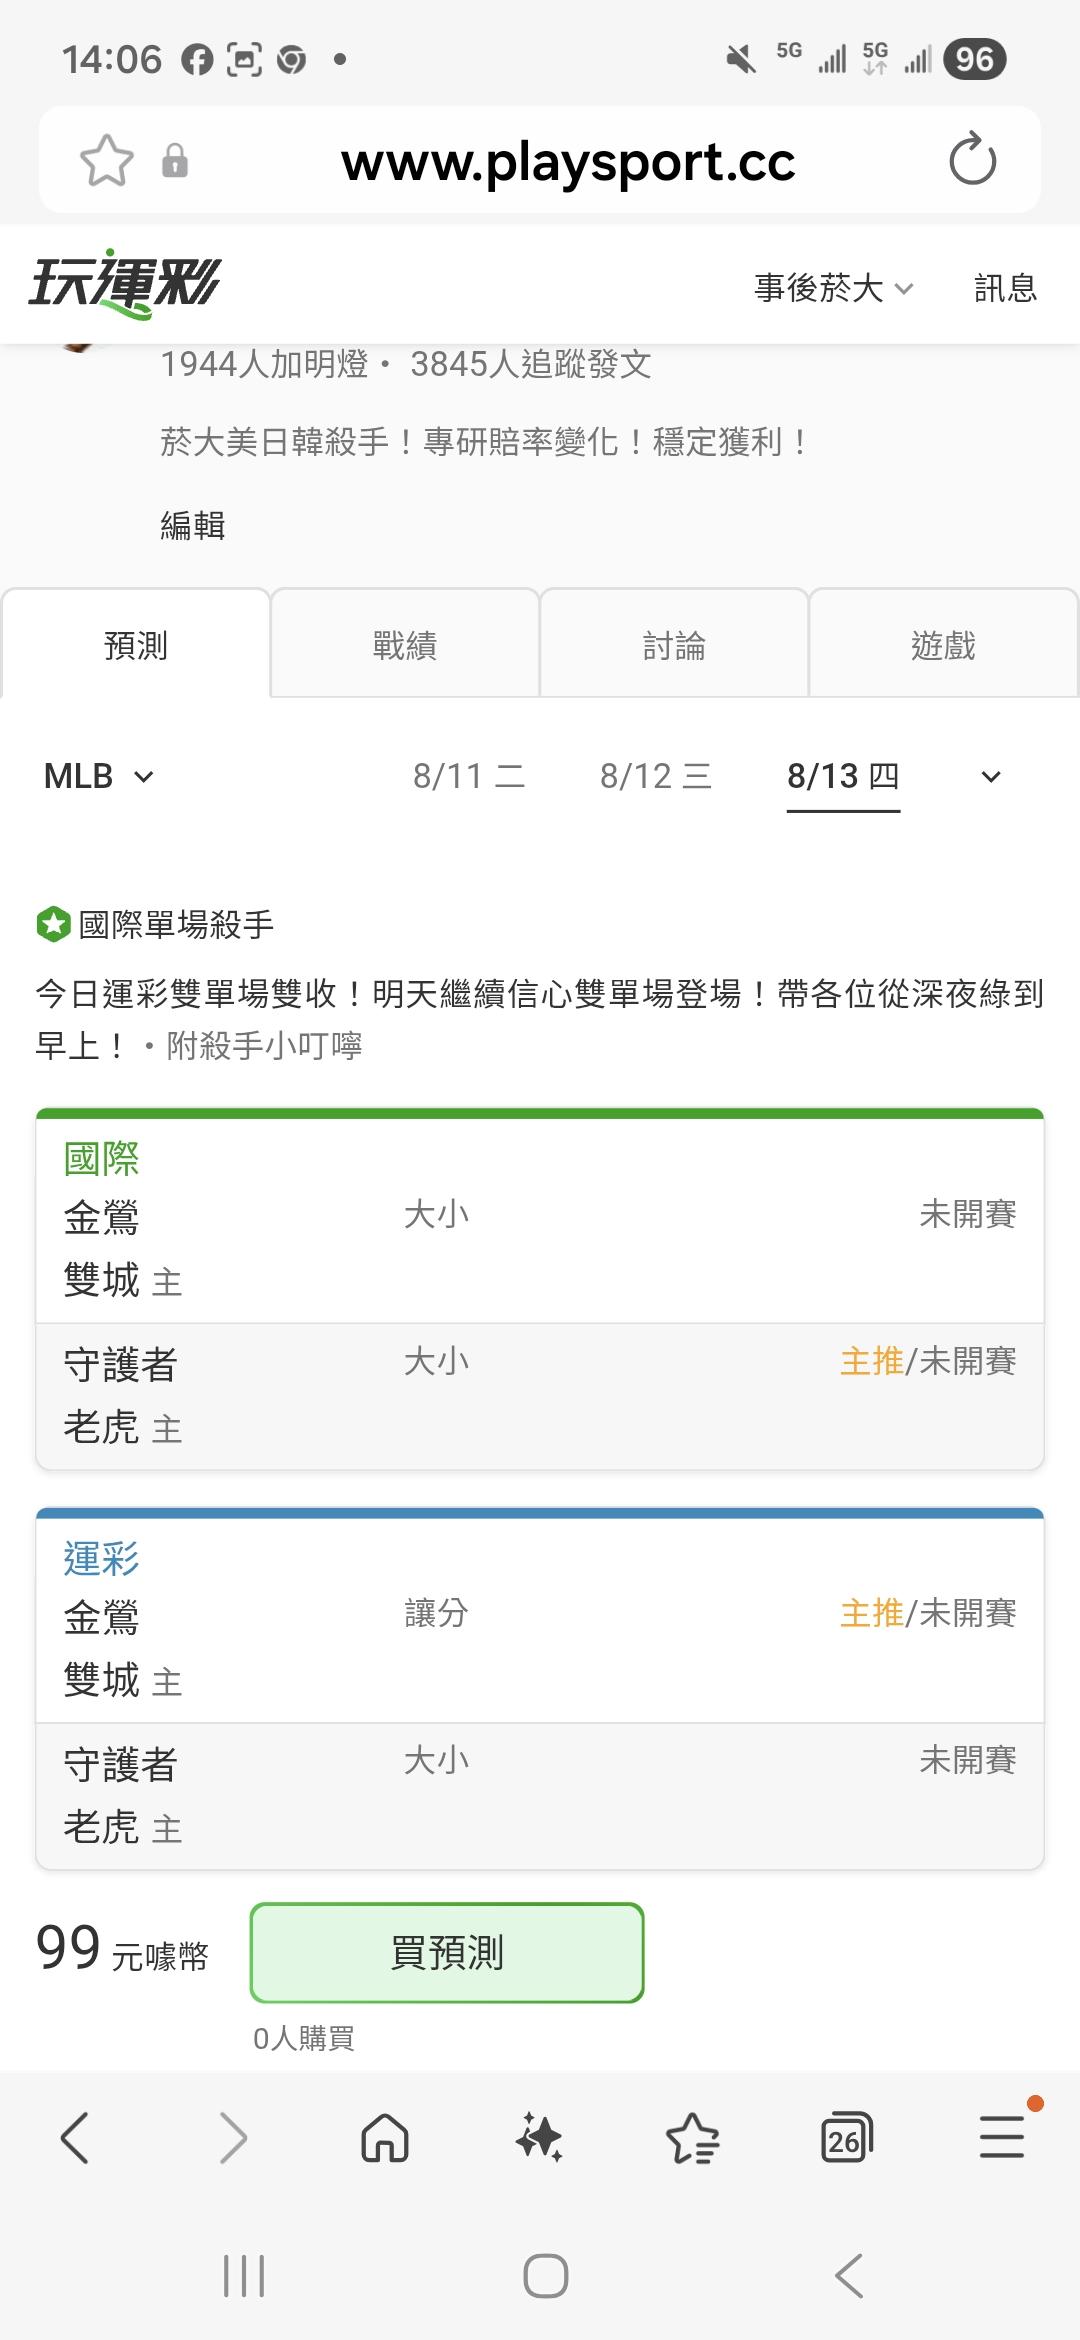The height and width of the screenshot is (2340, 1080).
Task: Tap the bookmark star in address bar
Action: (107, 160)
